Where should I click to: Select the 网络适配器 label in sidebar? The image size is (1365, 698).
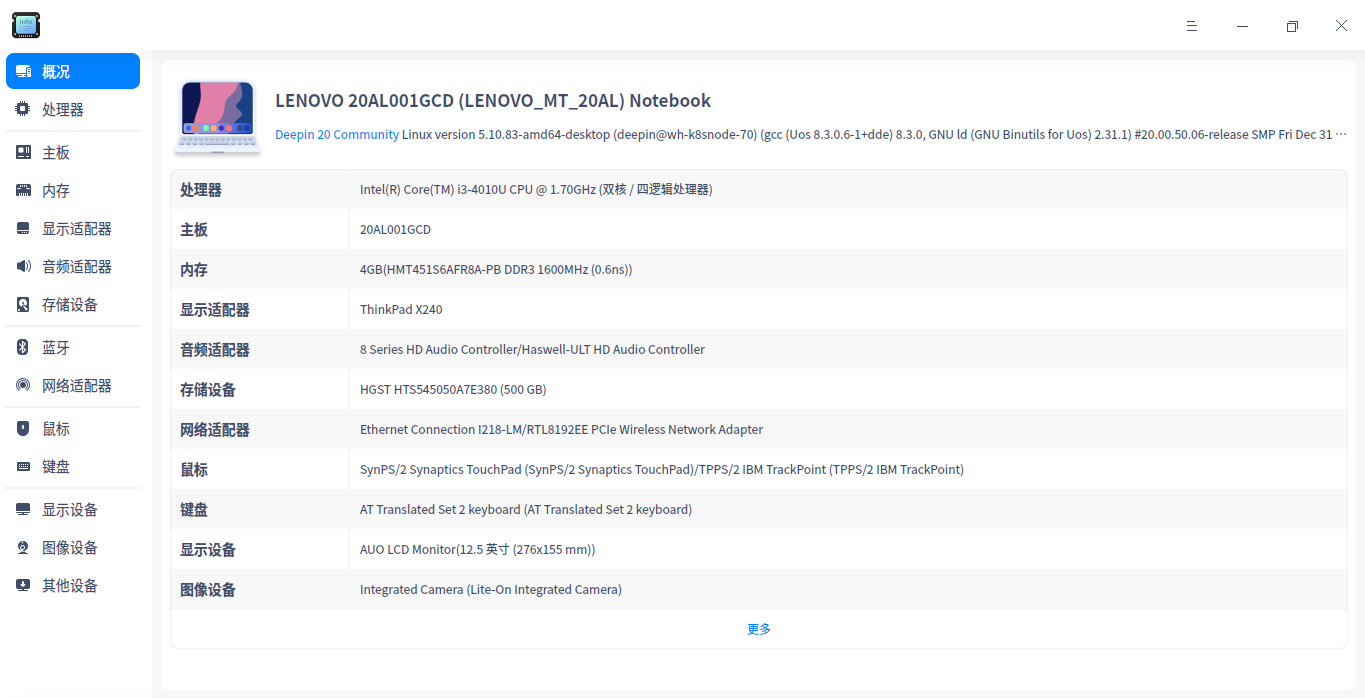[x=77, y=386]
